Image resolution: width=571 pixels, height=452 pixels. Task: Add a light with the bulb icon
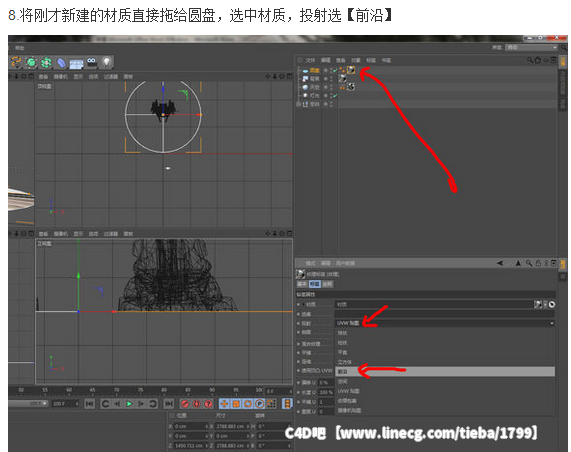(106, 62)
